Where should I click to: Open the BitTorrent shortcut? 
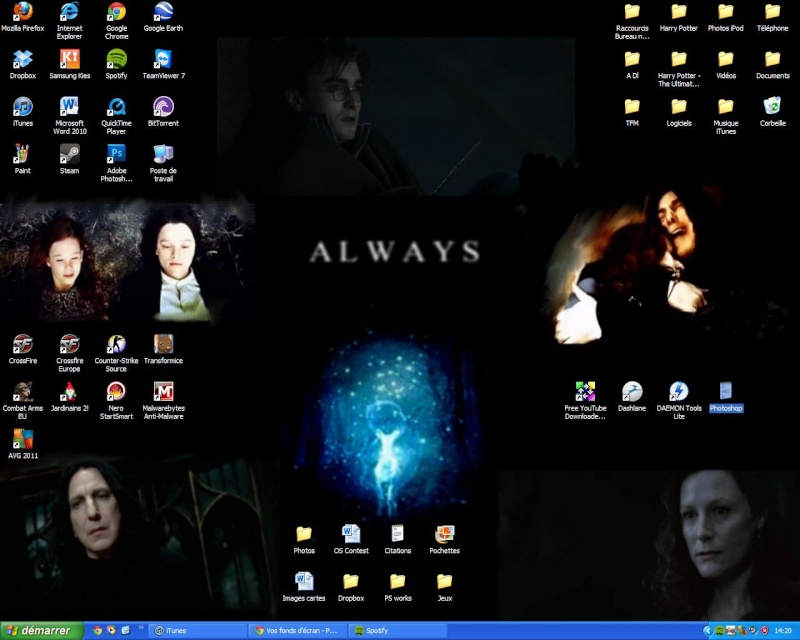point(163,112)
